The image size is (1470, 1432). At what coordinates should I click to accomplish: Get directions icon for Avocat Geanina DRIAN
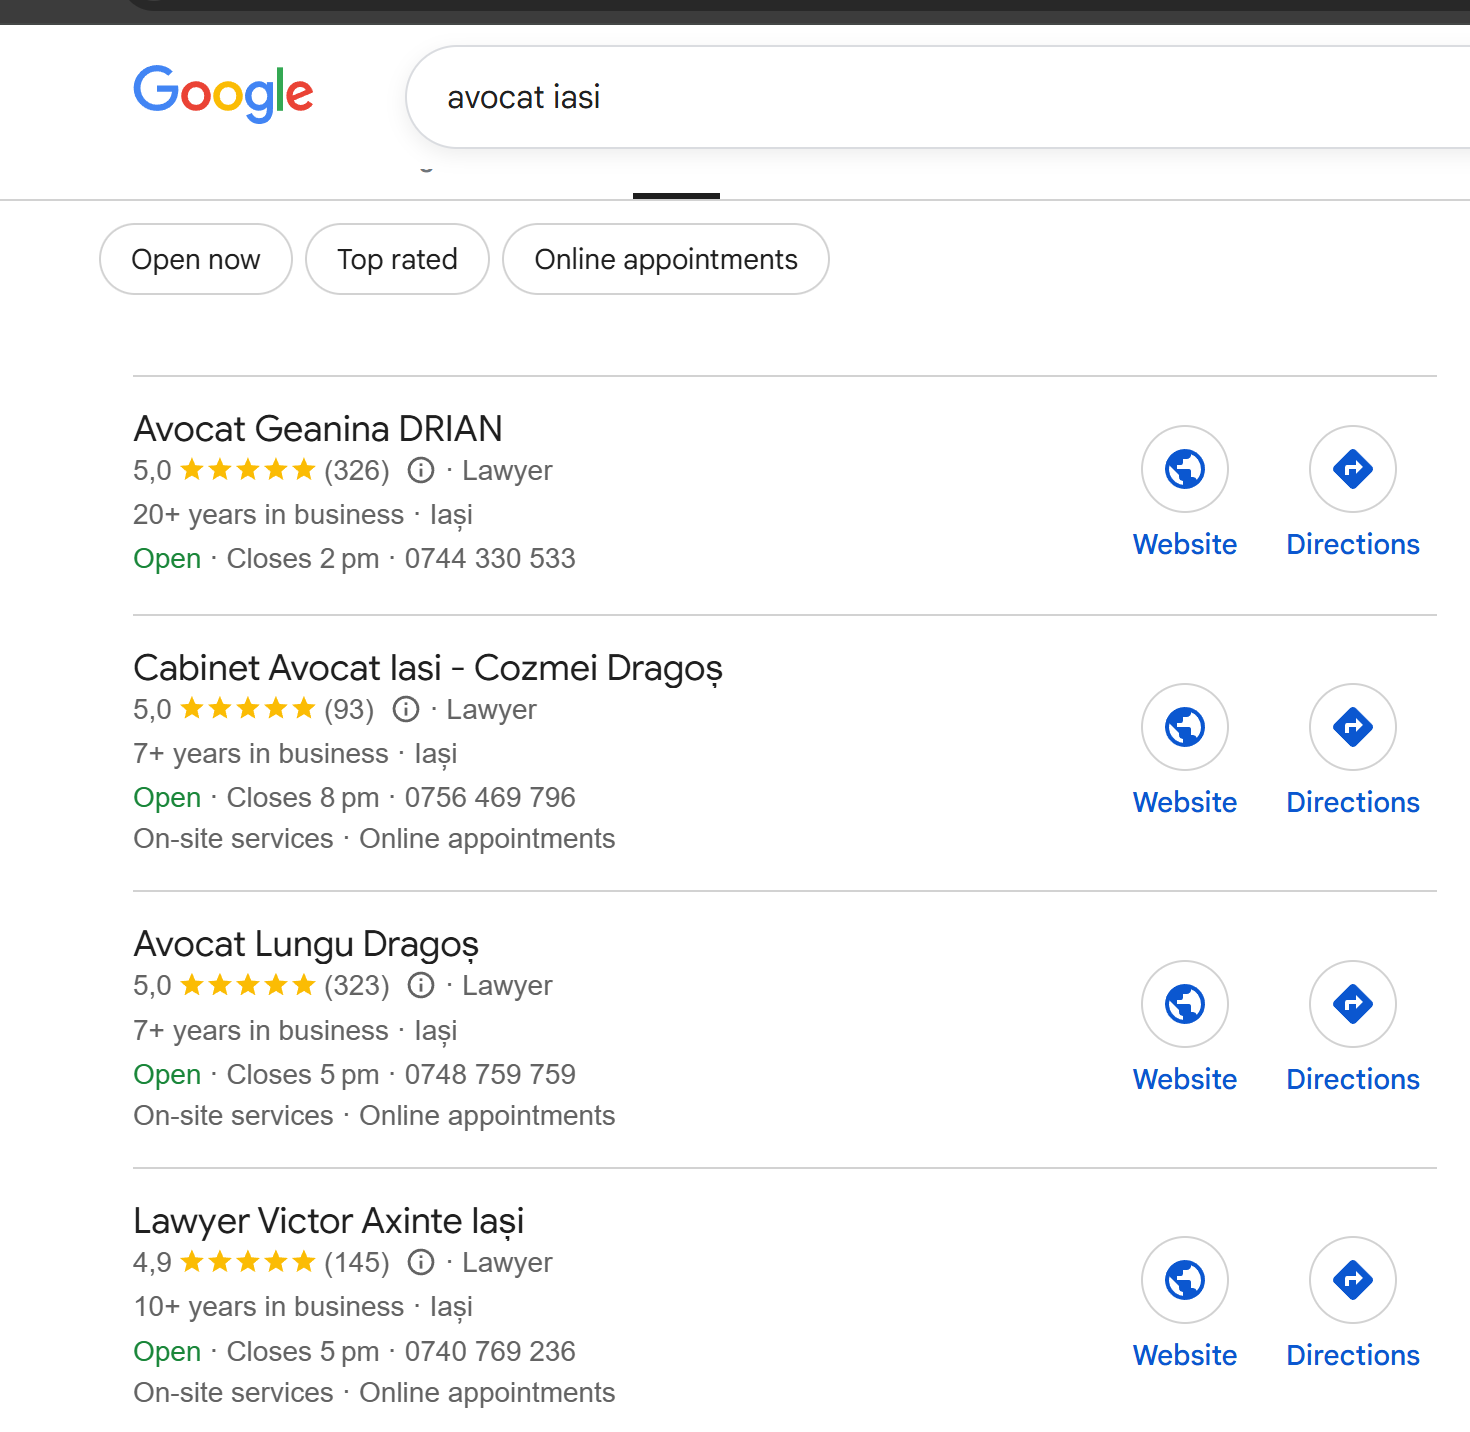(x=1353, y=469)
